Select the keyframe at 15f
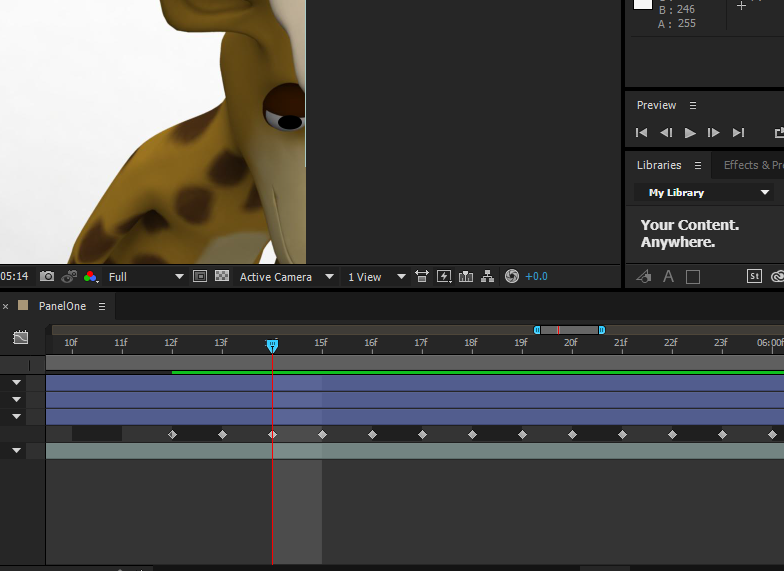The width and height of the screenshot is (784, 571). [322, 434]
